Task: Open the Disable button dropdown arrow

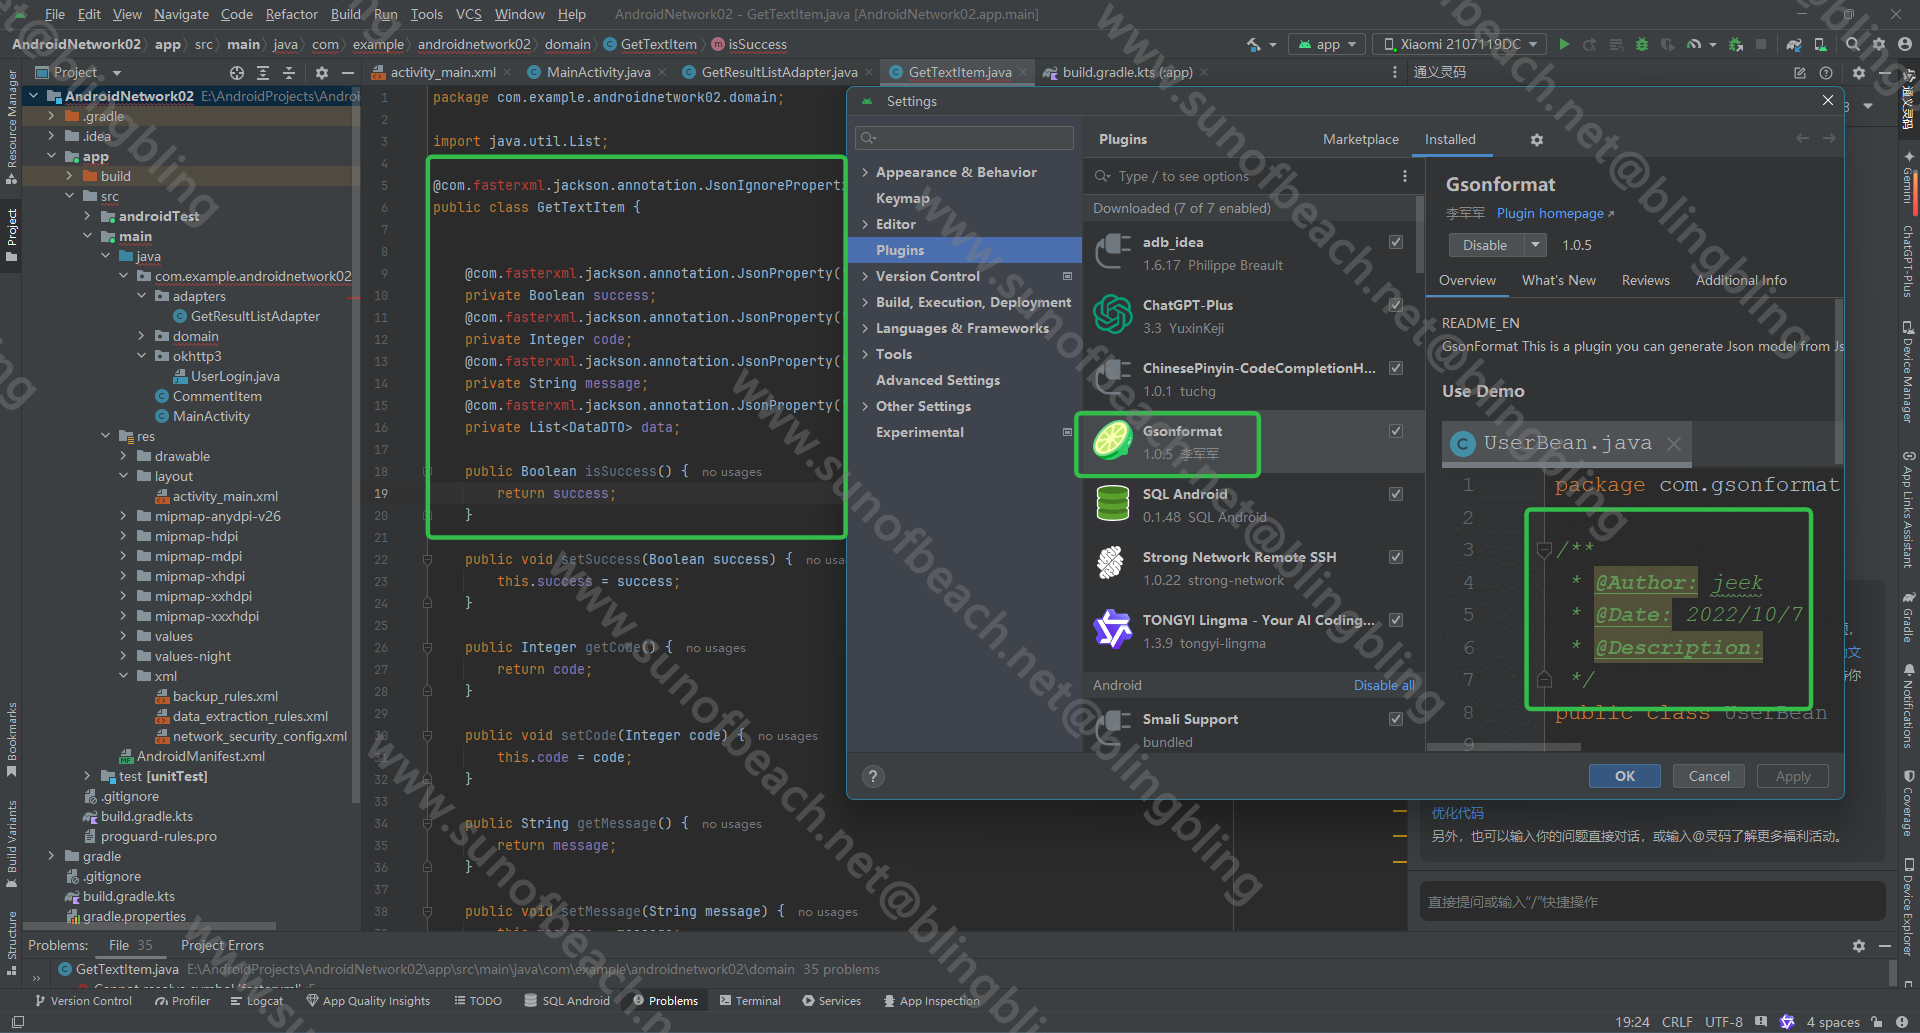Action: [x=1535, y=245]
